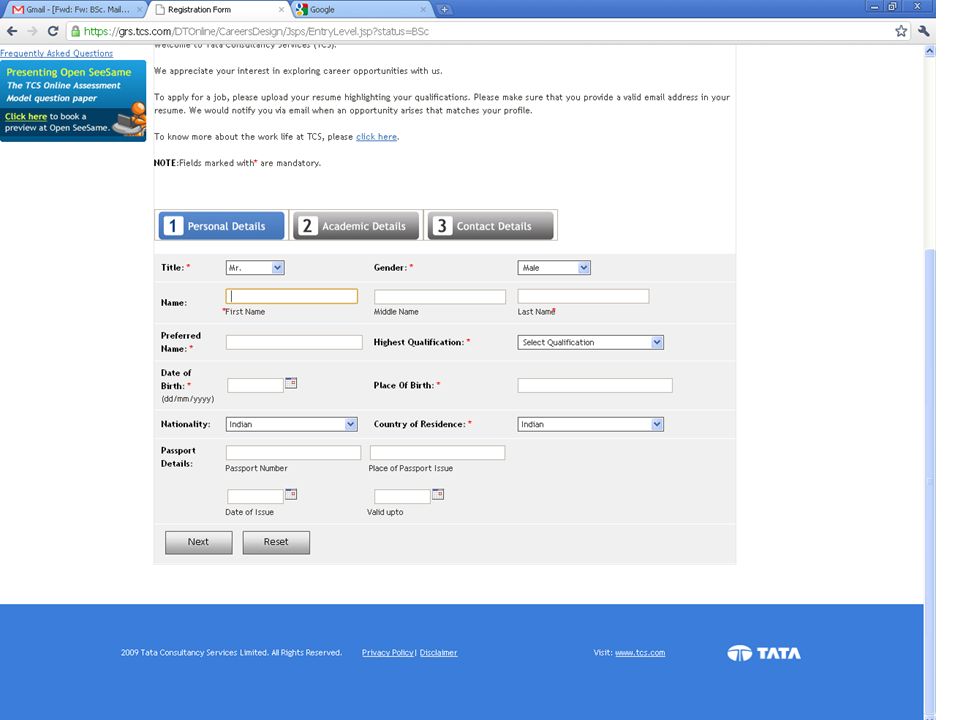
Task: Go back with the browser back arrow
Action: 12,31
